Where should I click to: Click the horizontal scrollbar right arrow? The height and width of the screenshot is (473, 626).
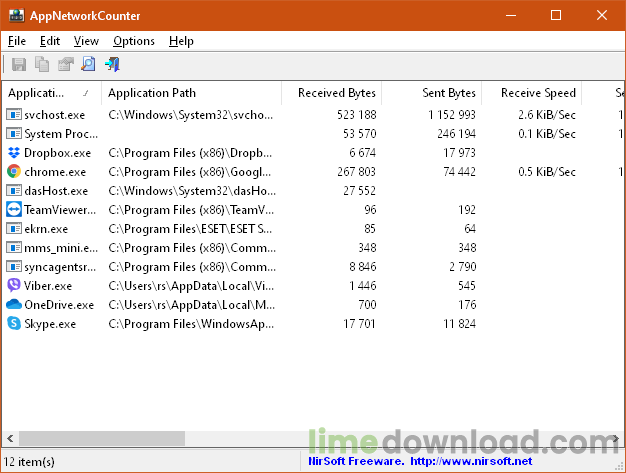pyautogui.click(x=616, y=439)
